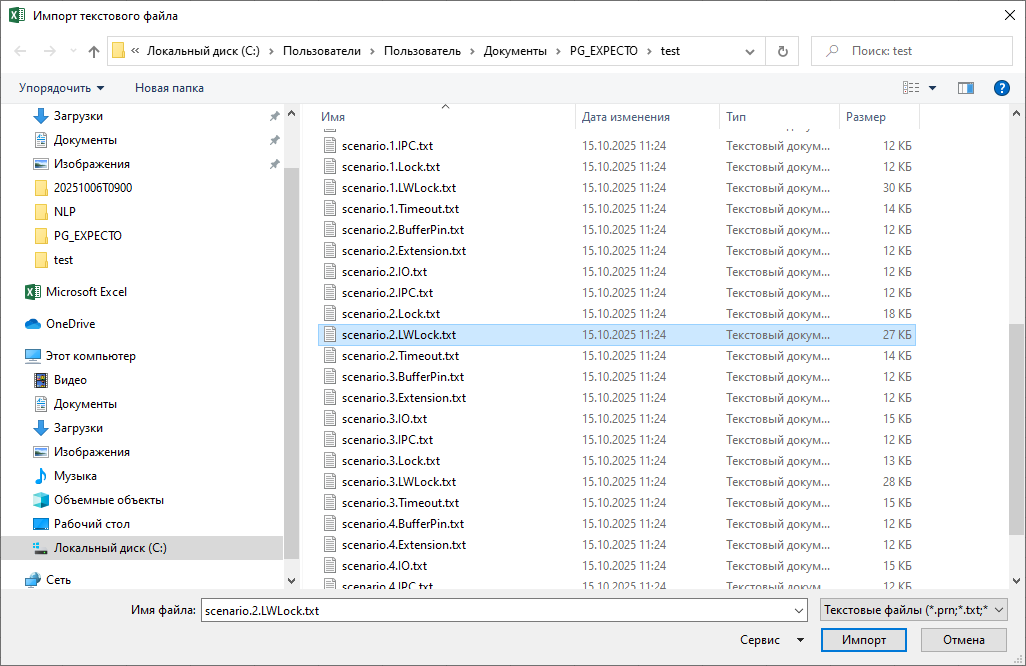1026x666 pixels.
Task: Refresh the test folder view
Action: point(782,51)
